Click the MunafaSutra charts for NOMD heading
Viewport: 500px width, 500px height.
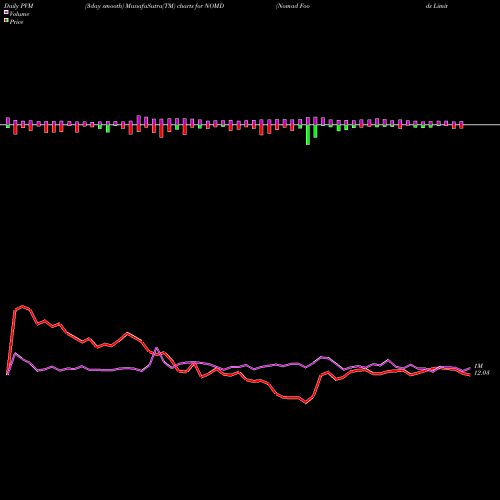(154, 6)
